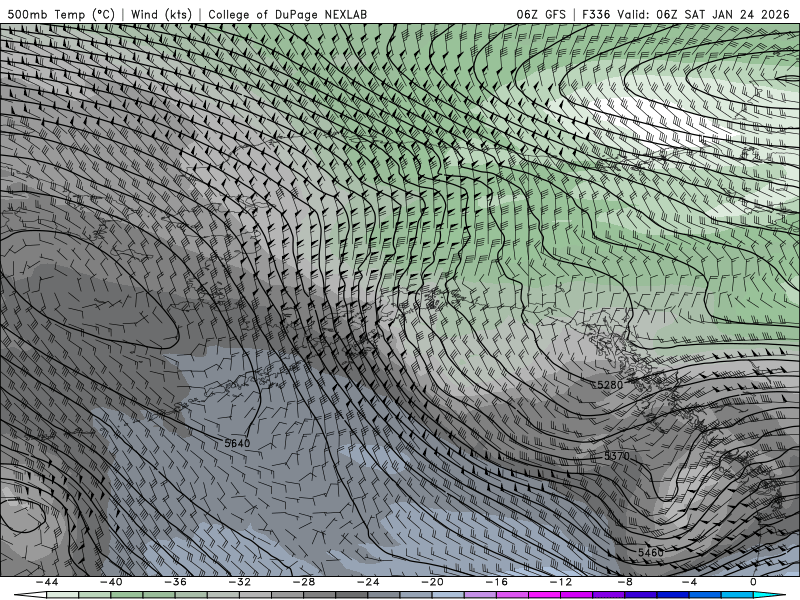The height and width of the screenshot is (600, 800).
Task: Click the lavender swatch just left of -16
Action: [x=481, y=595]
